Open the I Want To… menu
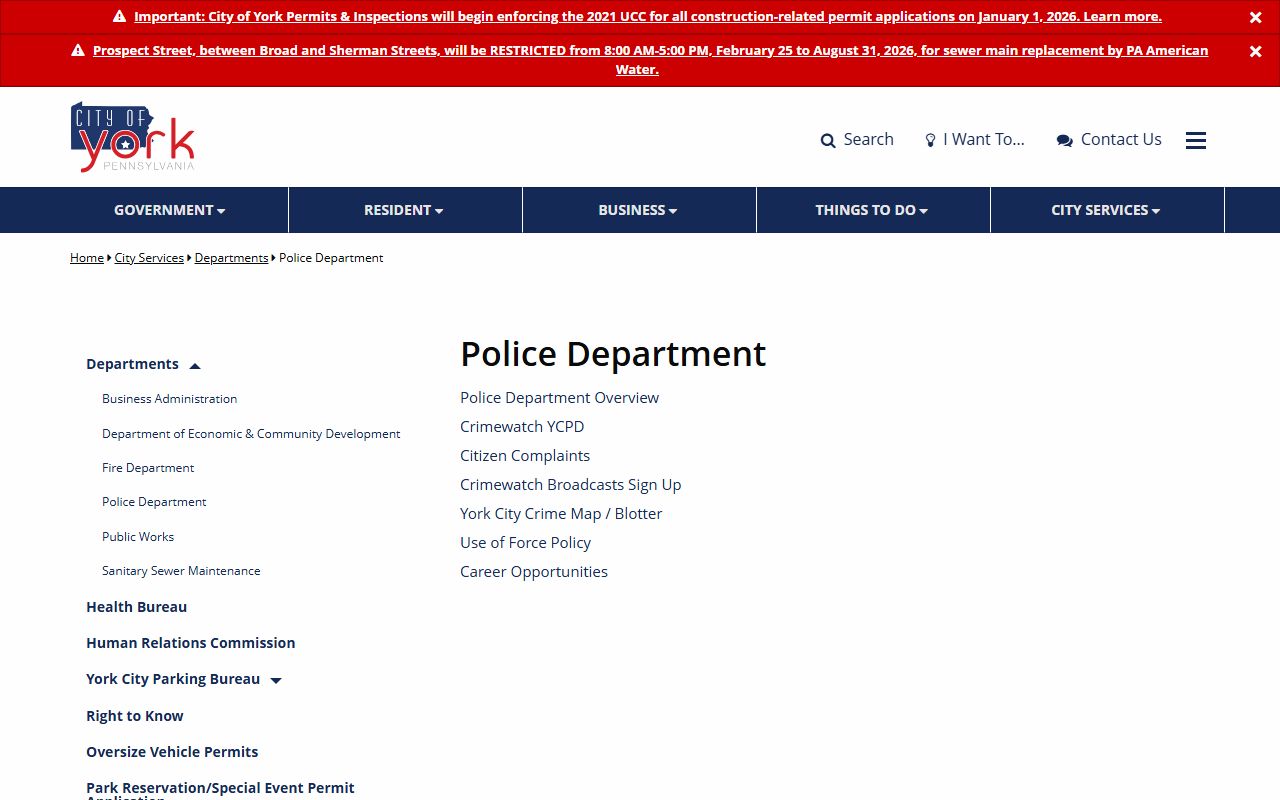The width and height of the screenshot is (1280, 800). [x=975, y=140]
